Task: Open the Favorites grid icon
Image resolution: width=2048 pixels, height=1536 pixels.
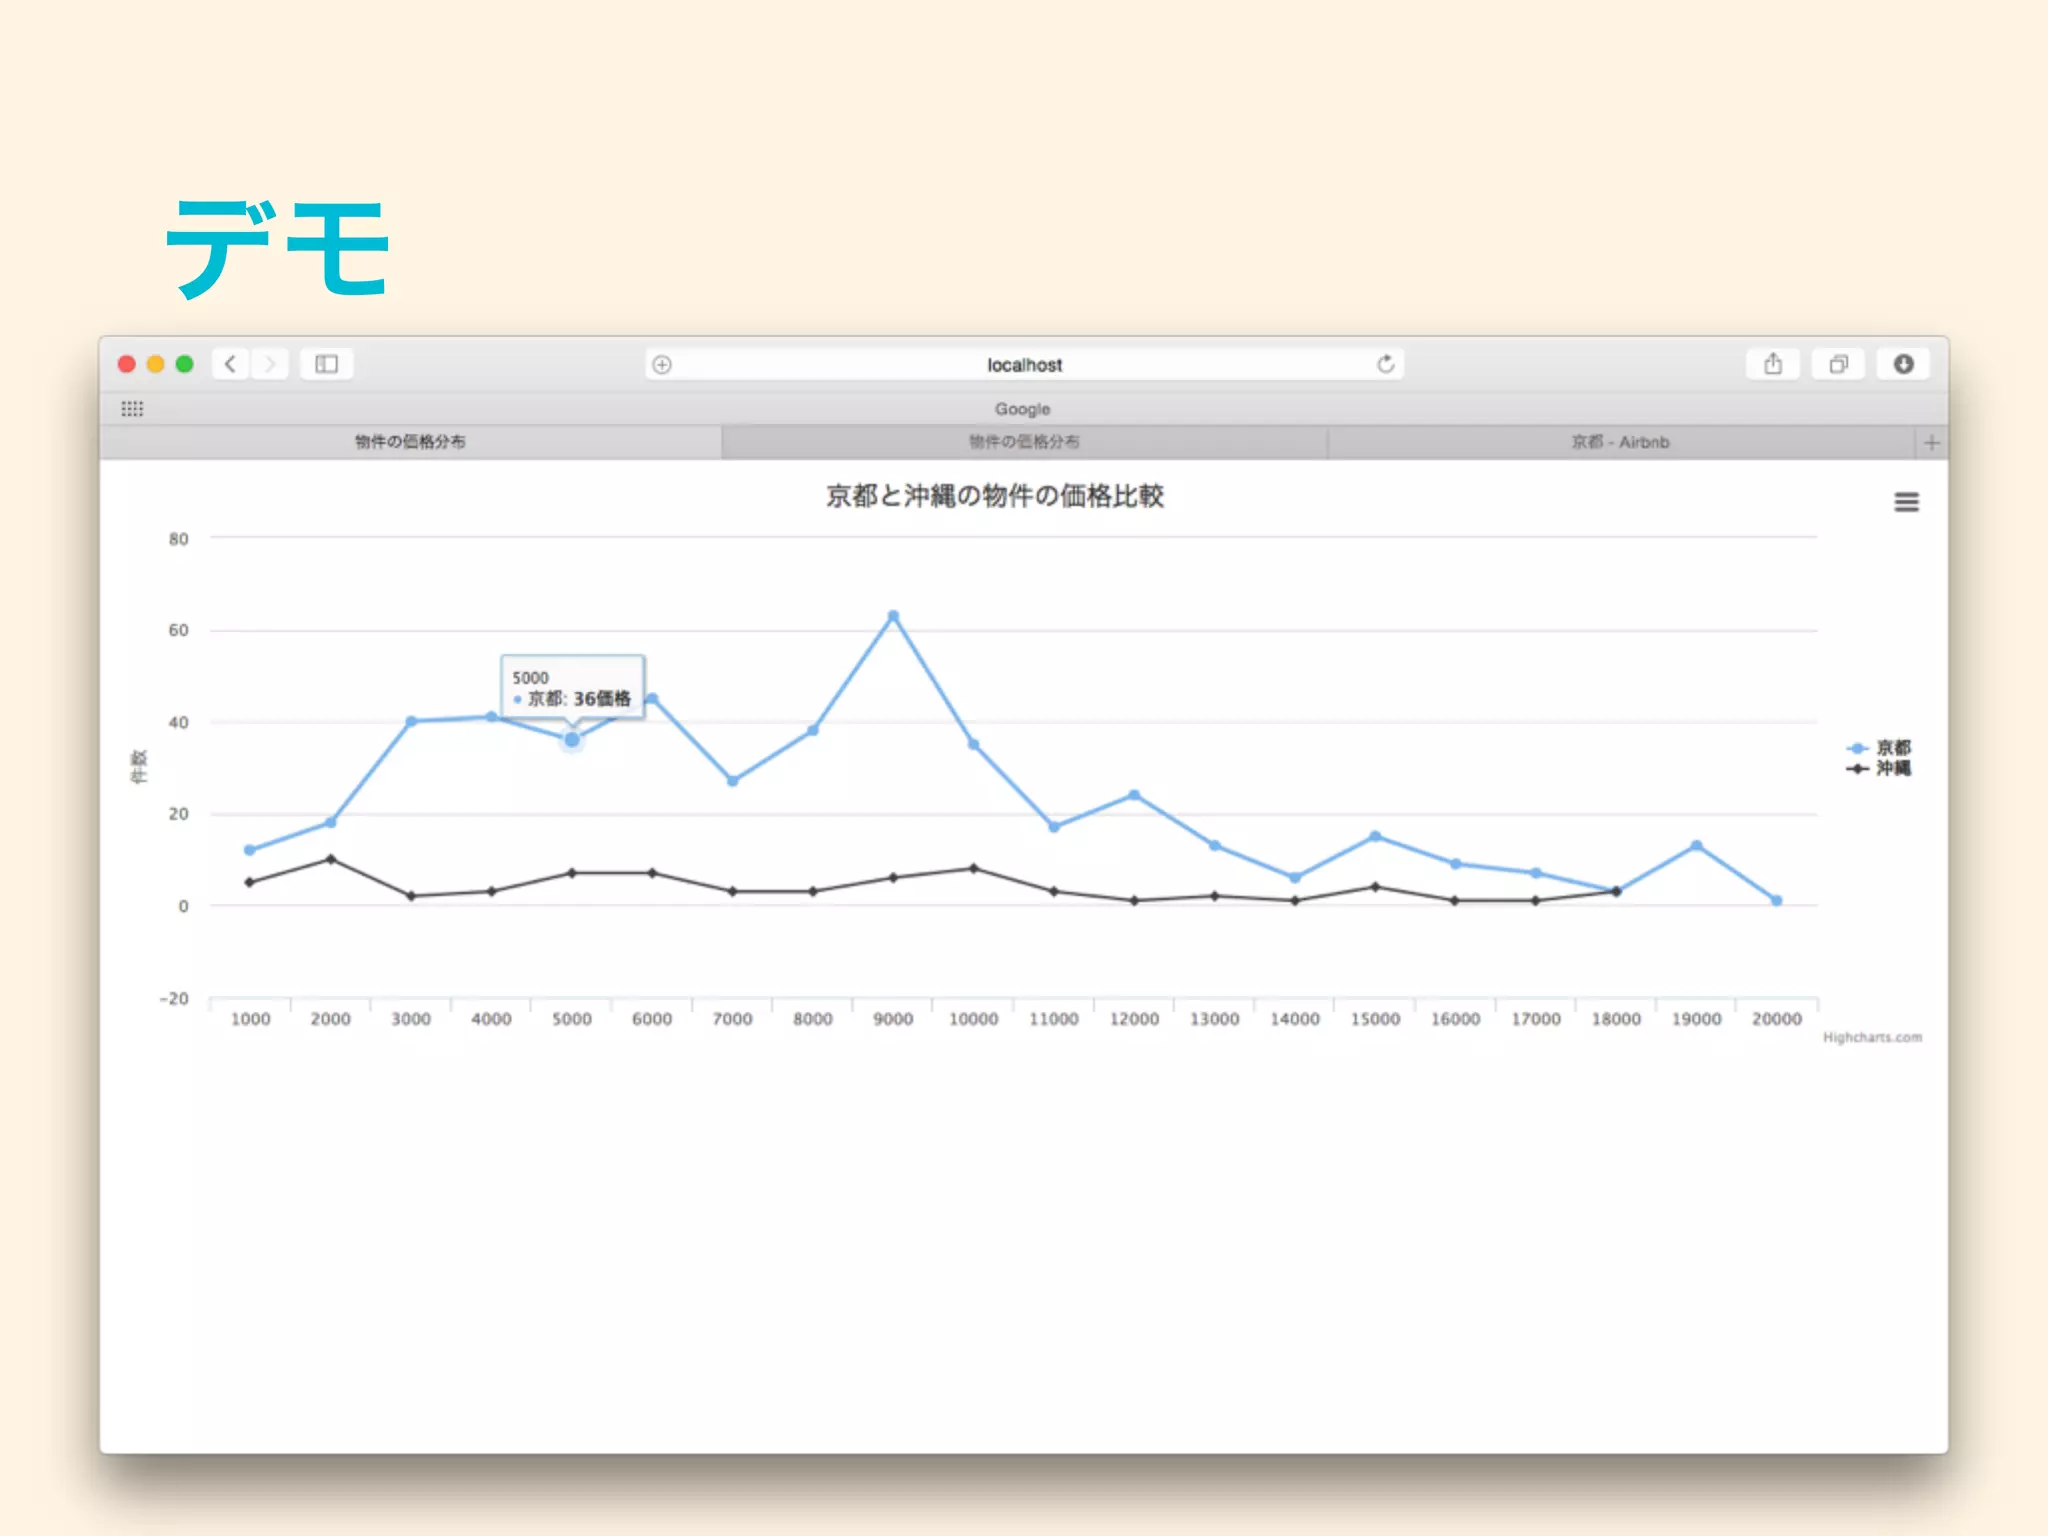Action: tap(132, 409)
